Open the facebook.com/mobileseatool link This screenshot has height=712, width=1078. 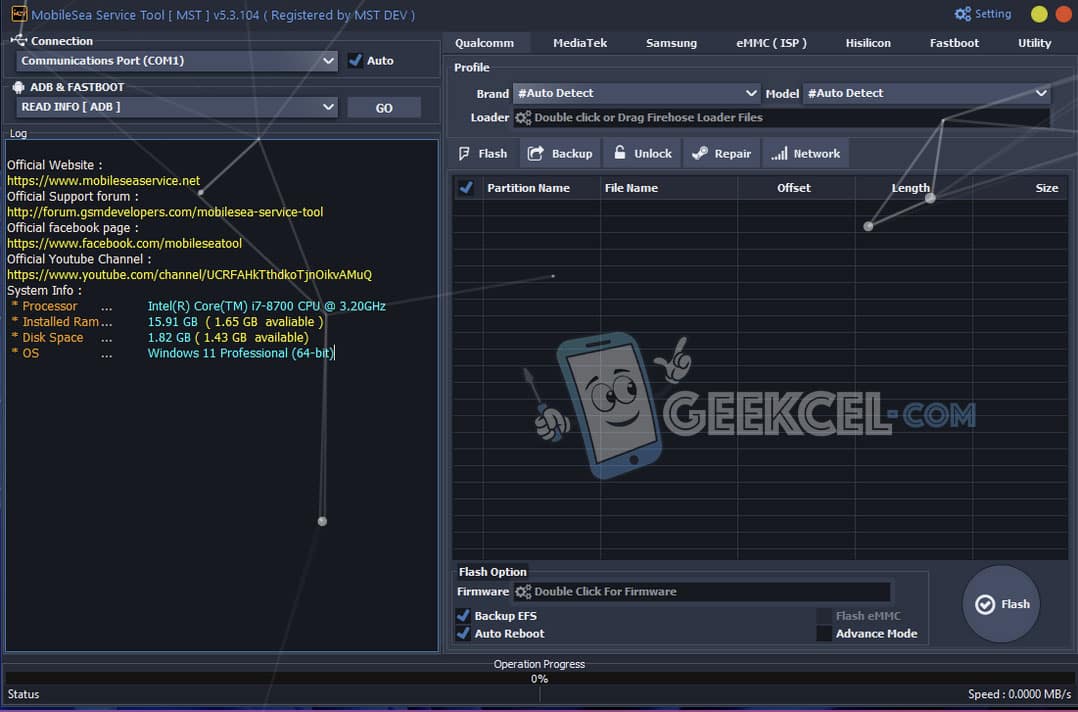point(124,243)
